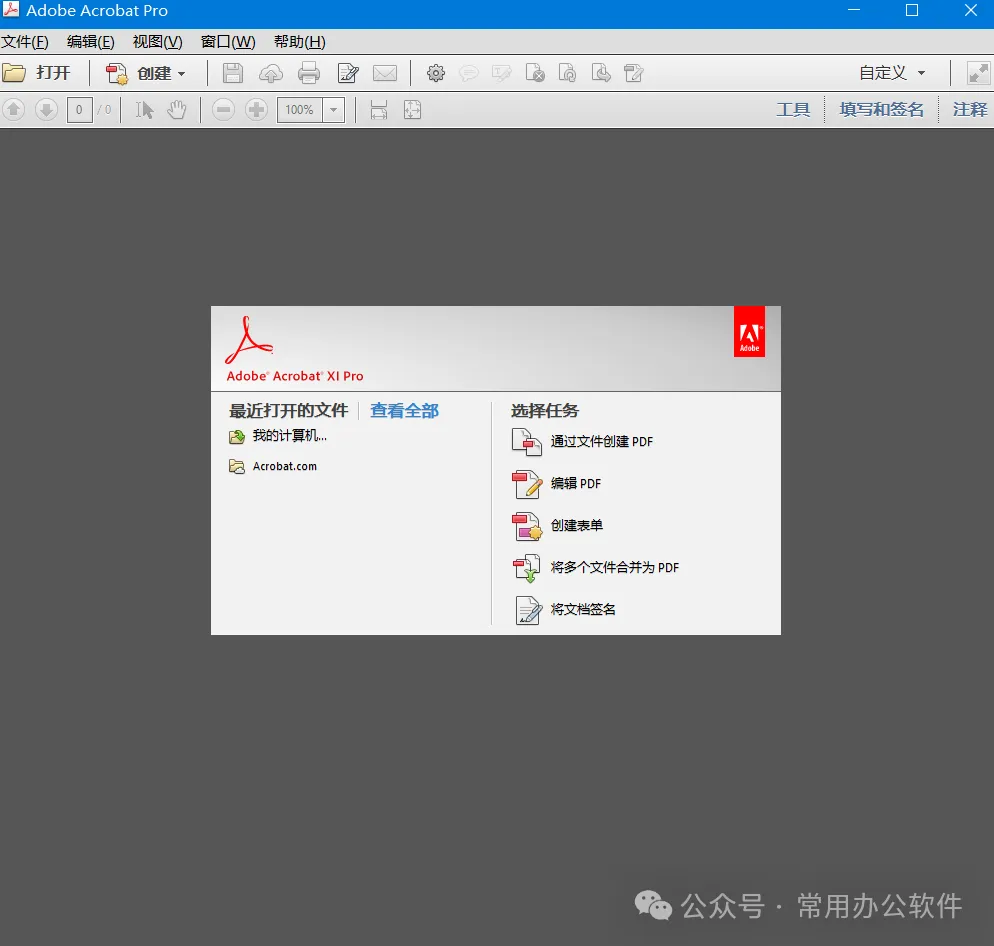Click the save floppy disk icon
This screenshot has width=994, height=946.
[x=233, y=74]
